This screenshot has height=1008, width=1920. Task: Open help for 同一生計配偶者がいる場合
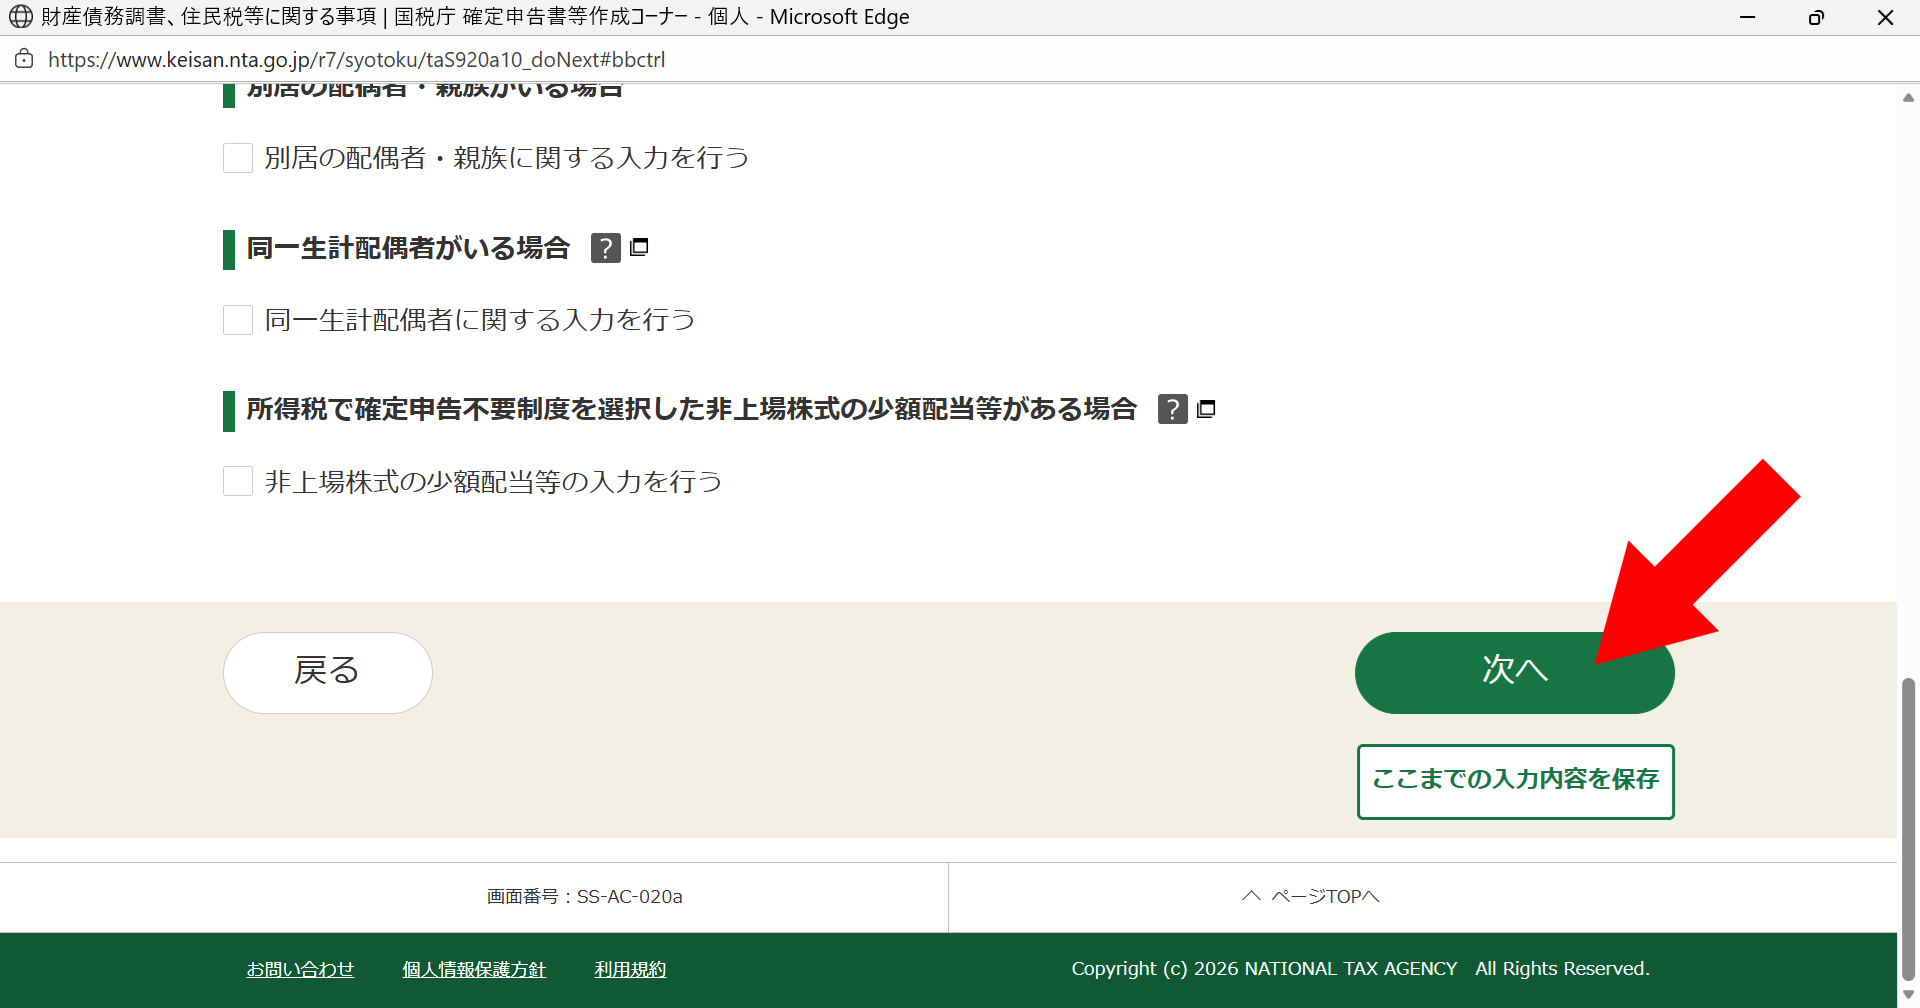[x=605, y=248]
